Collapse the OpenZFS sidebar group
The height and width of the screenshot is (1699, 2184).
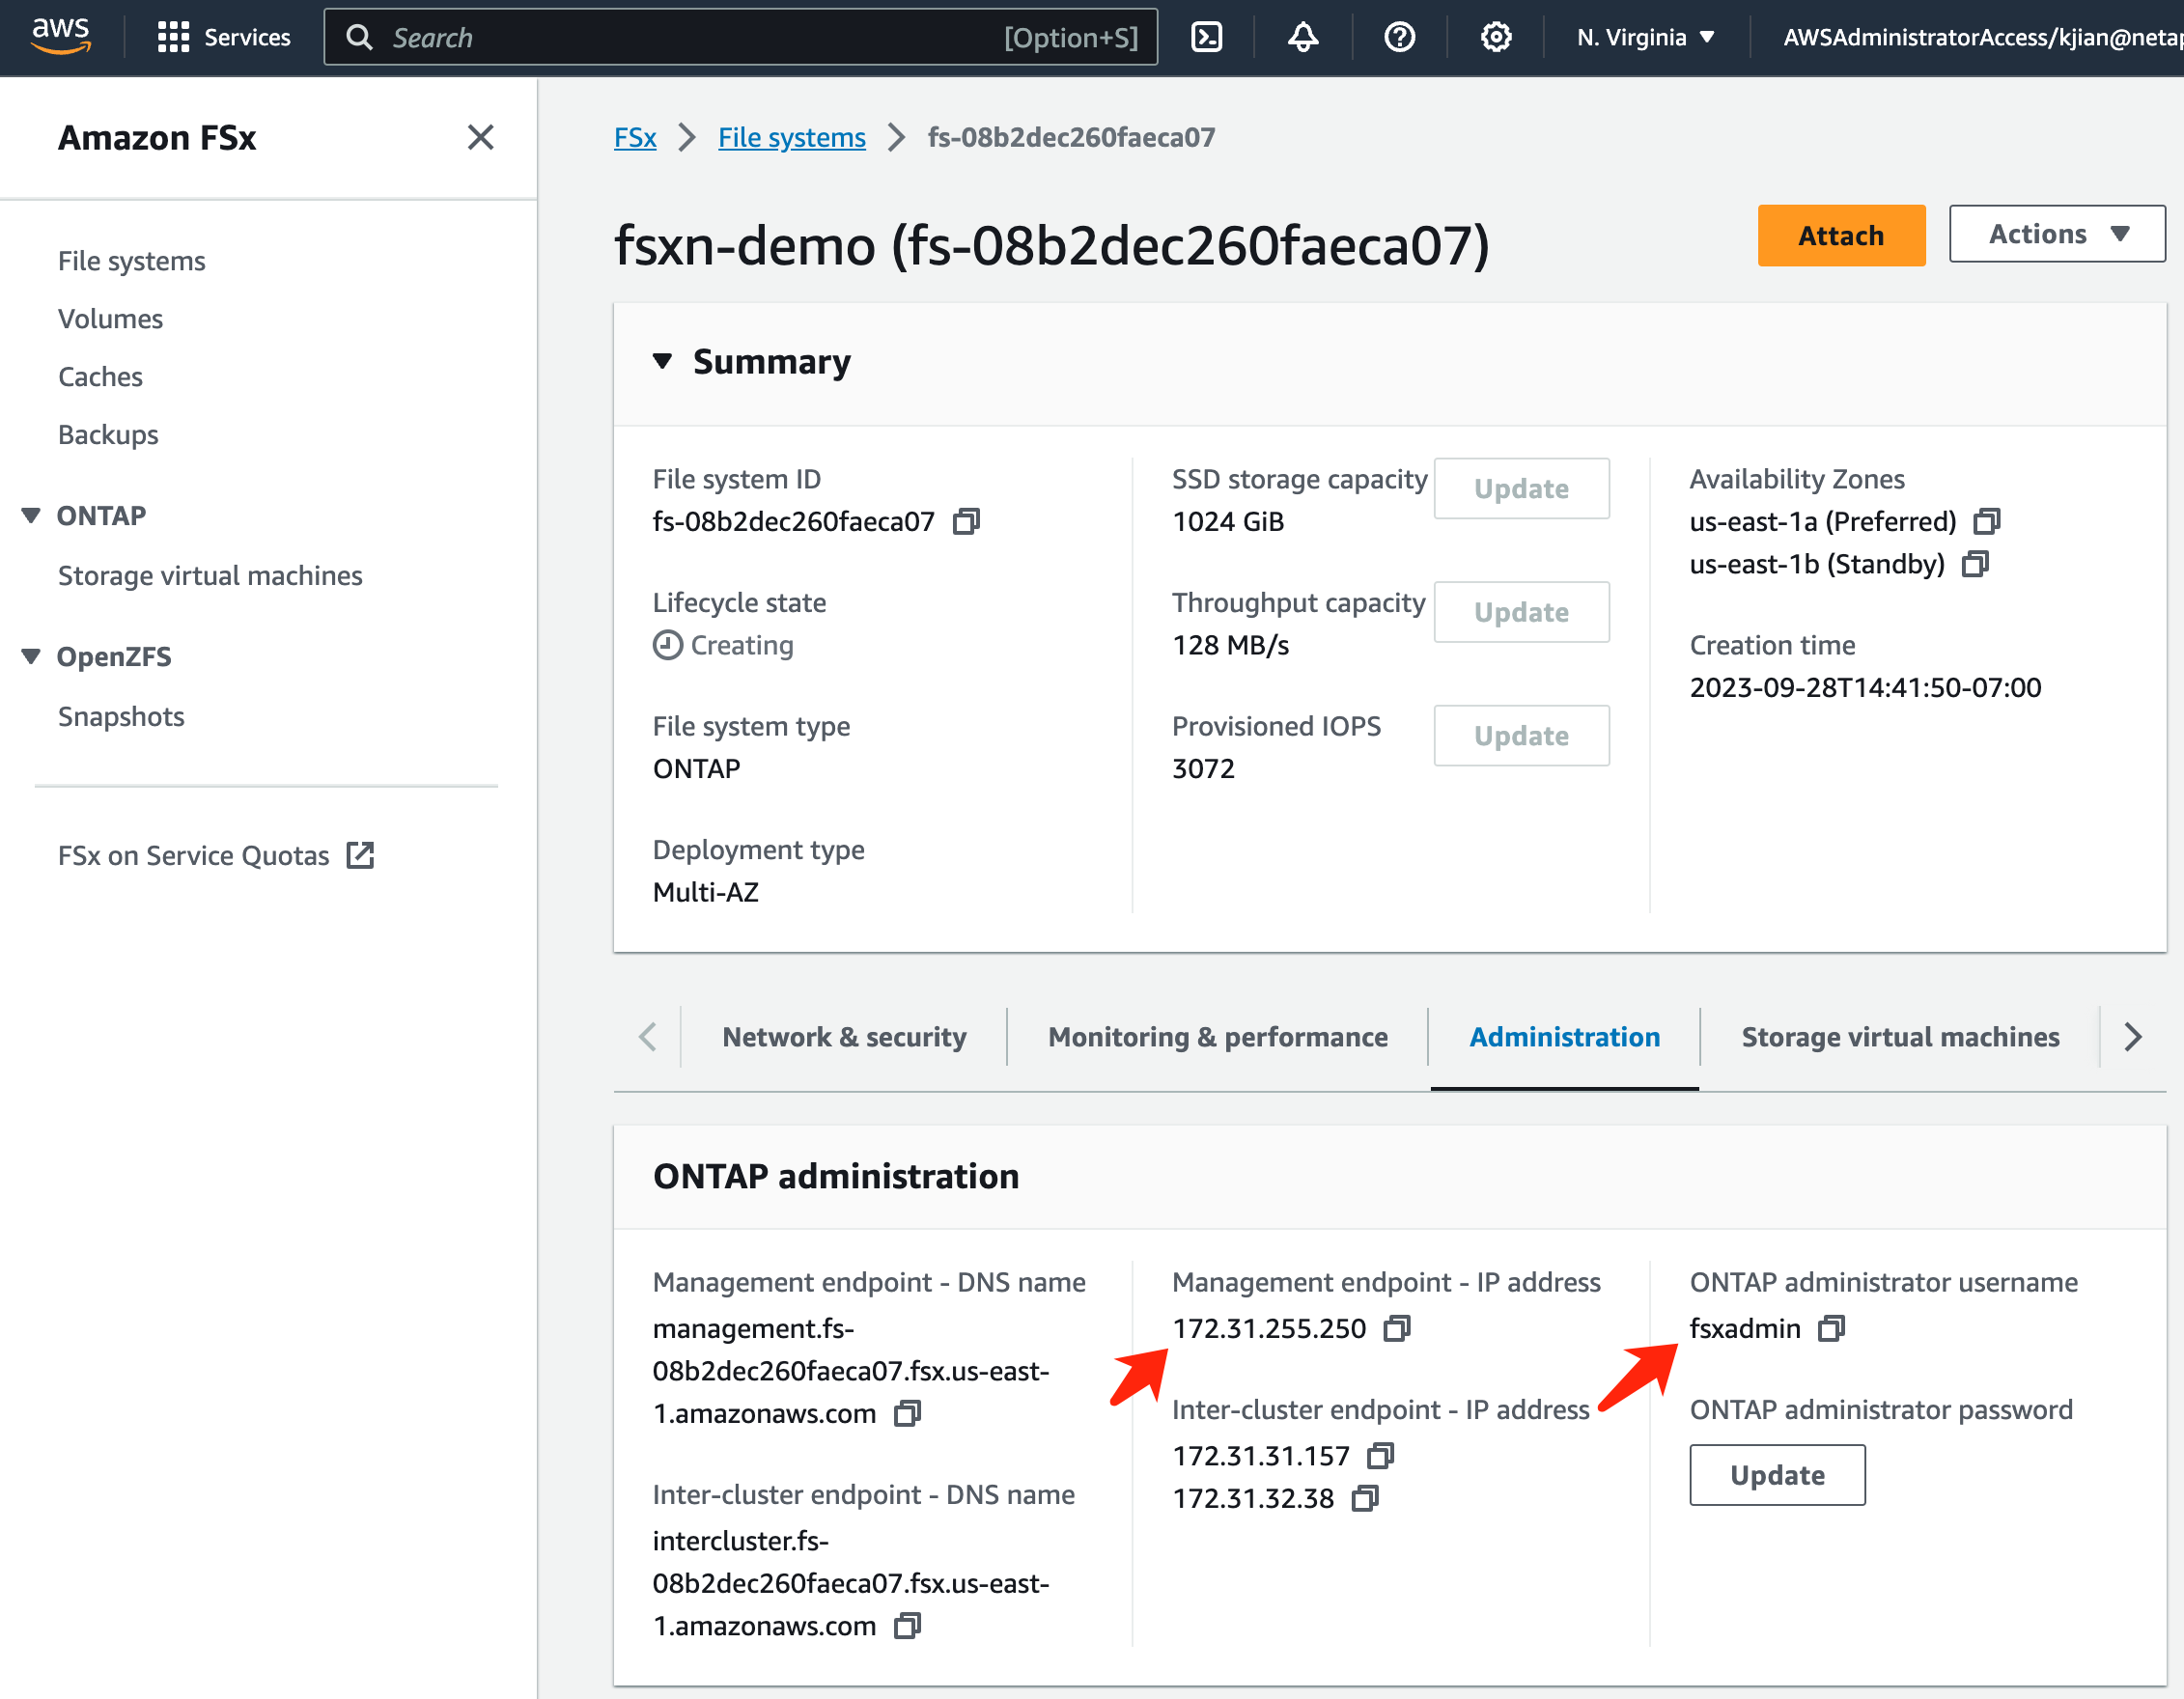click(x=31, y=656)
